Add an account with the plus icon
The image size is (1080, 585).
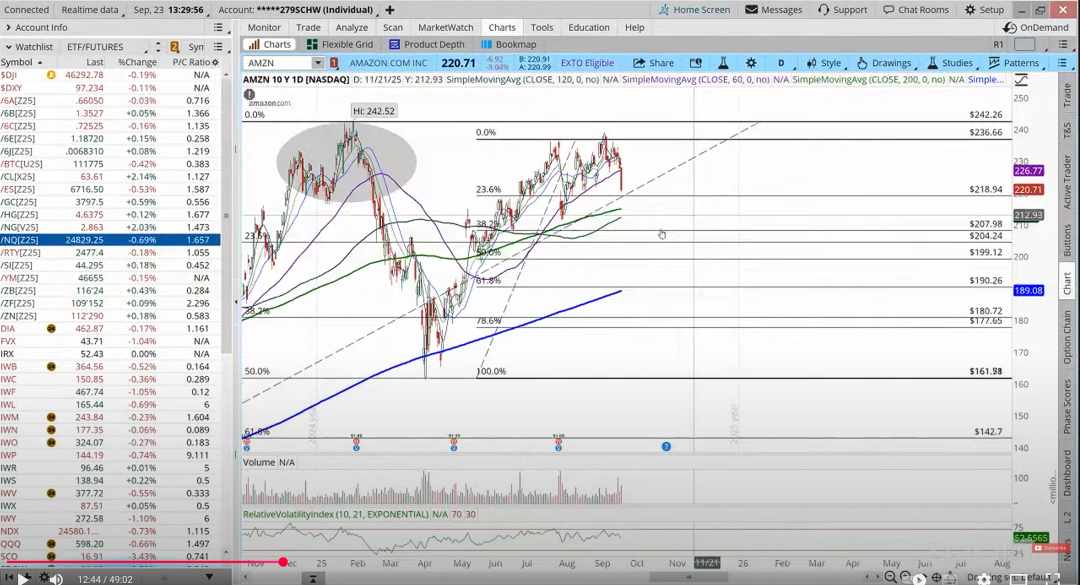tap(390, 10)
